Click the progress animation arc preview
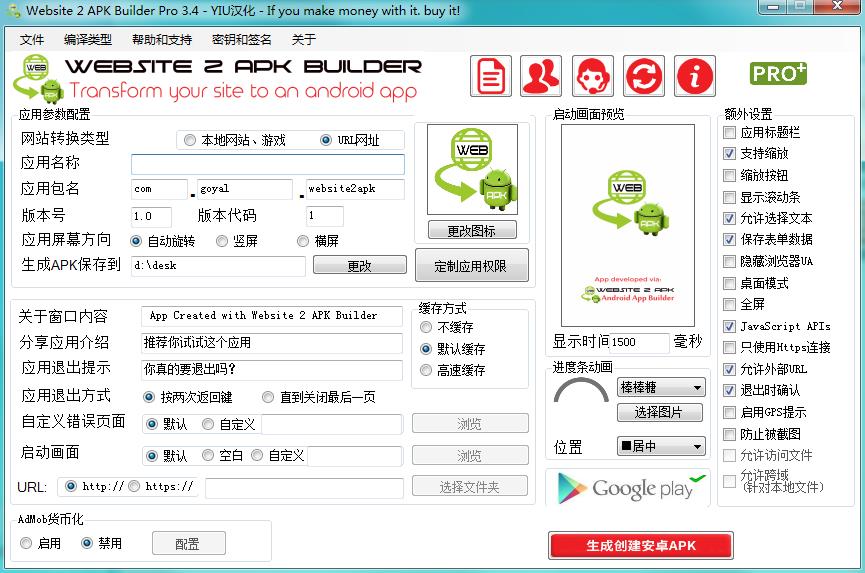 click(x=580, y=390)
